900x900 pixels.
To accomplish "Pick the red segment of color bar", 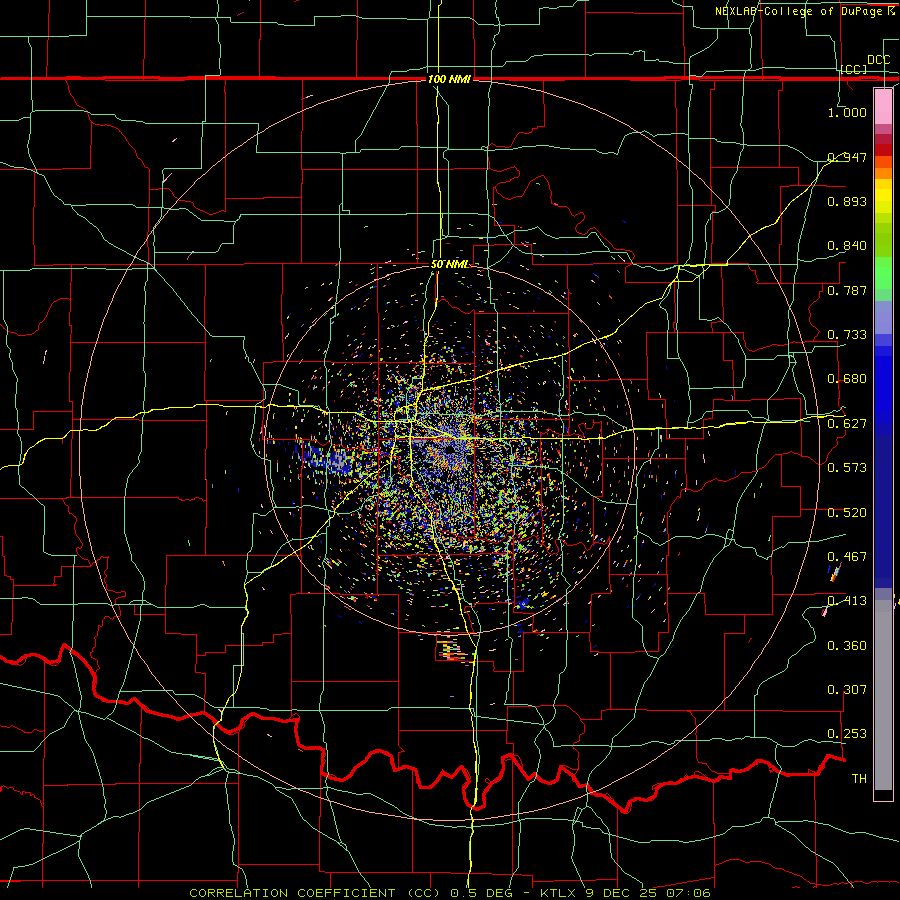I will pos(883,149).
